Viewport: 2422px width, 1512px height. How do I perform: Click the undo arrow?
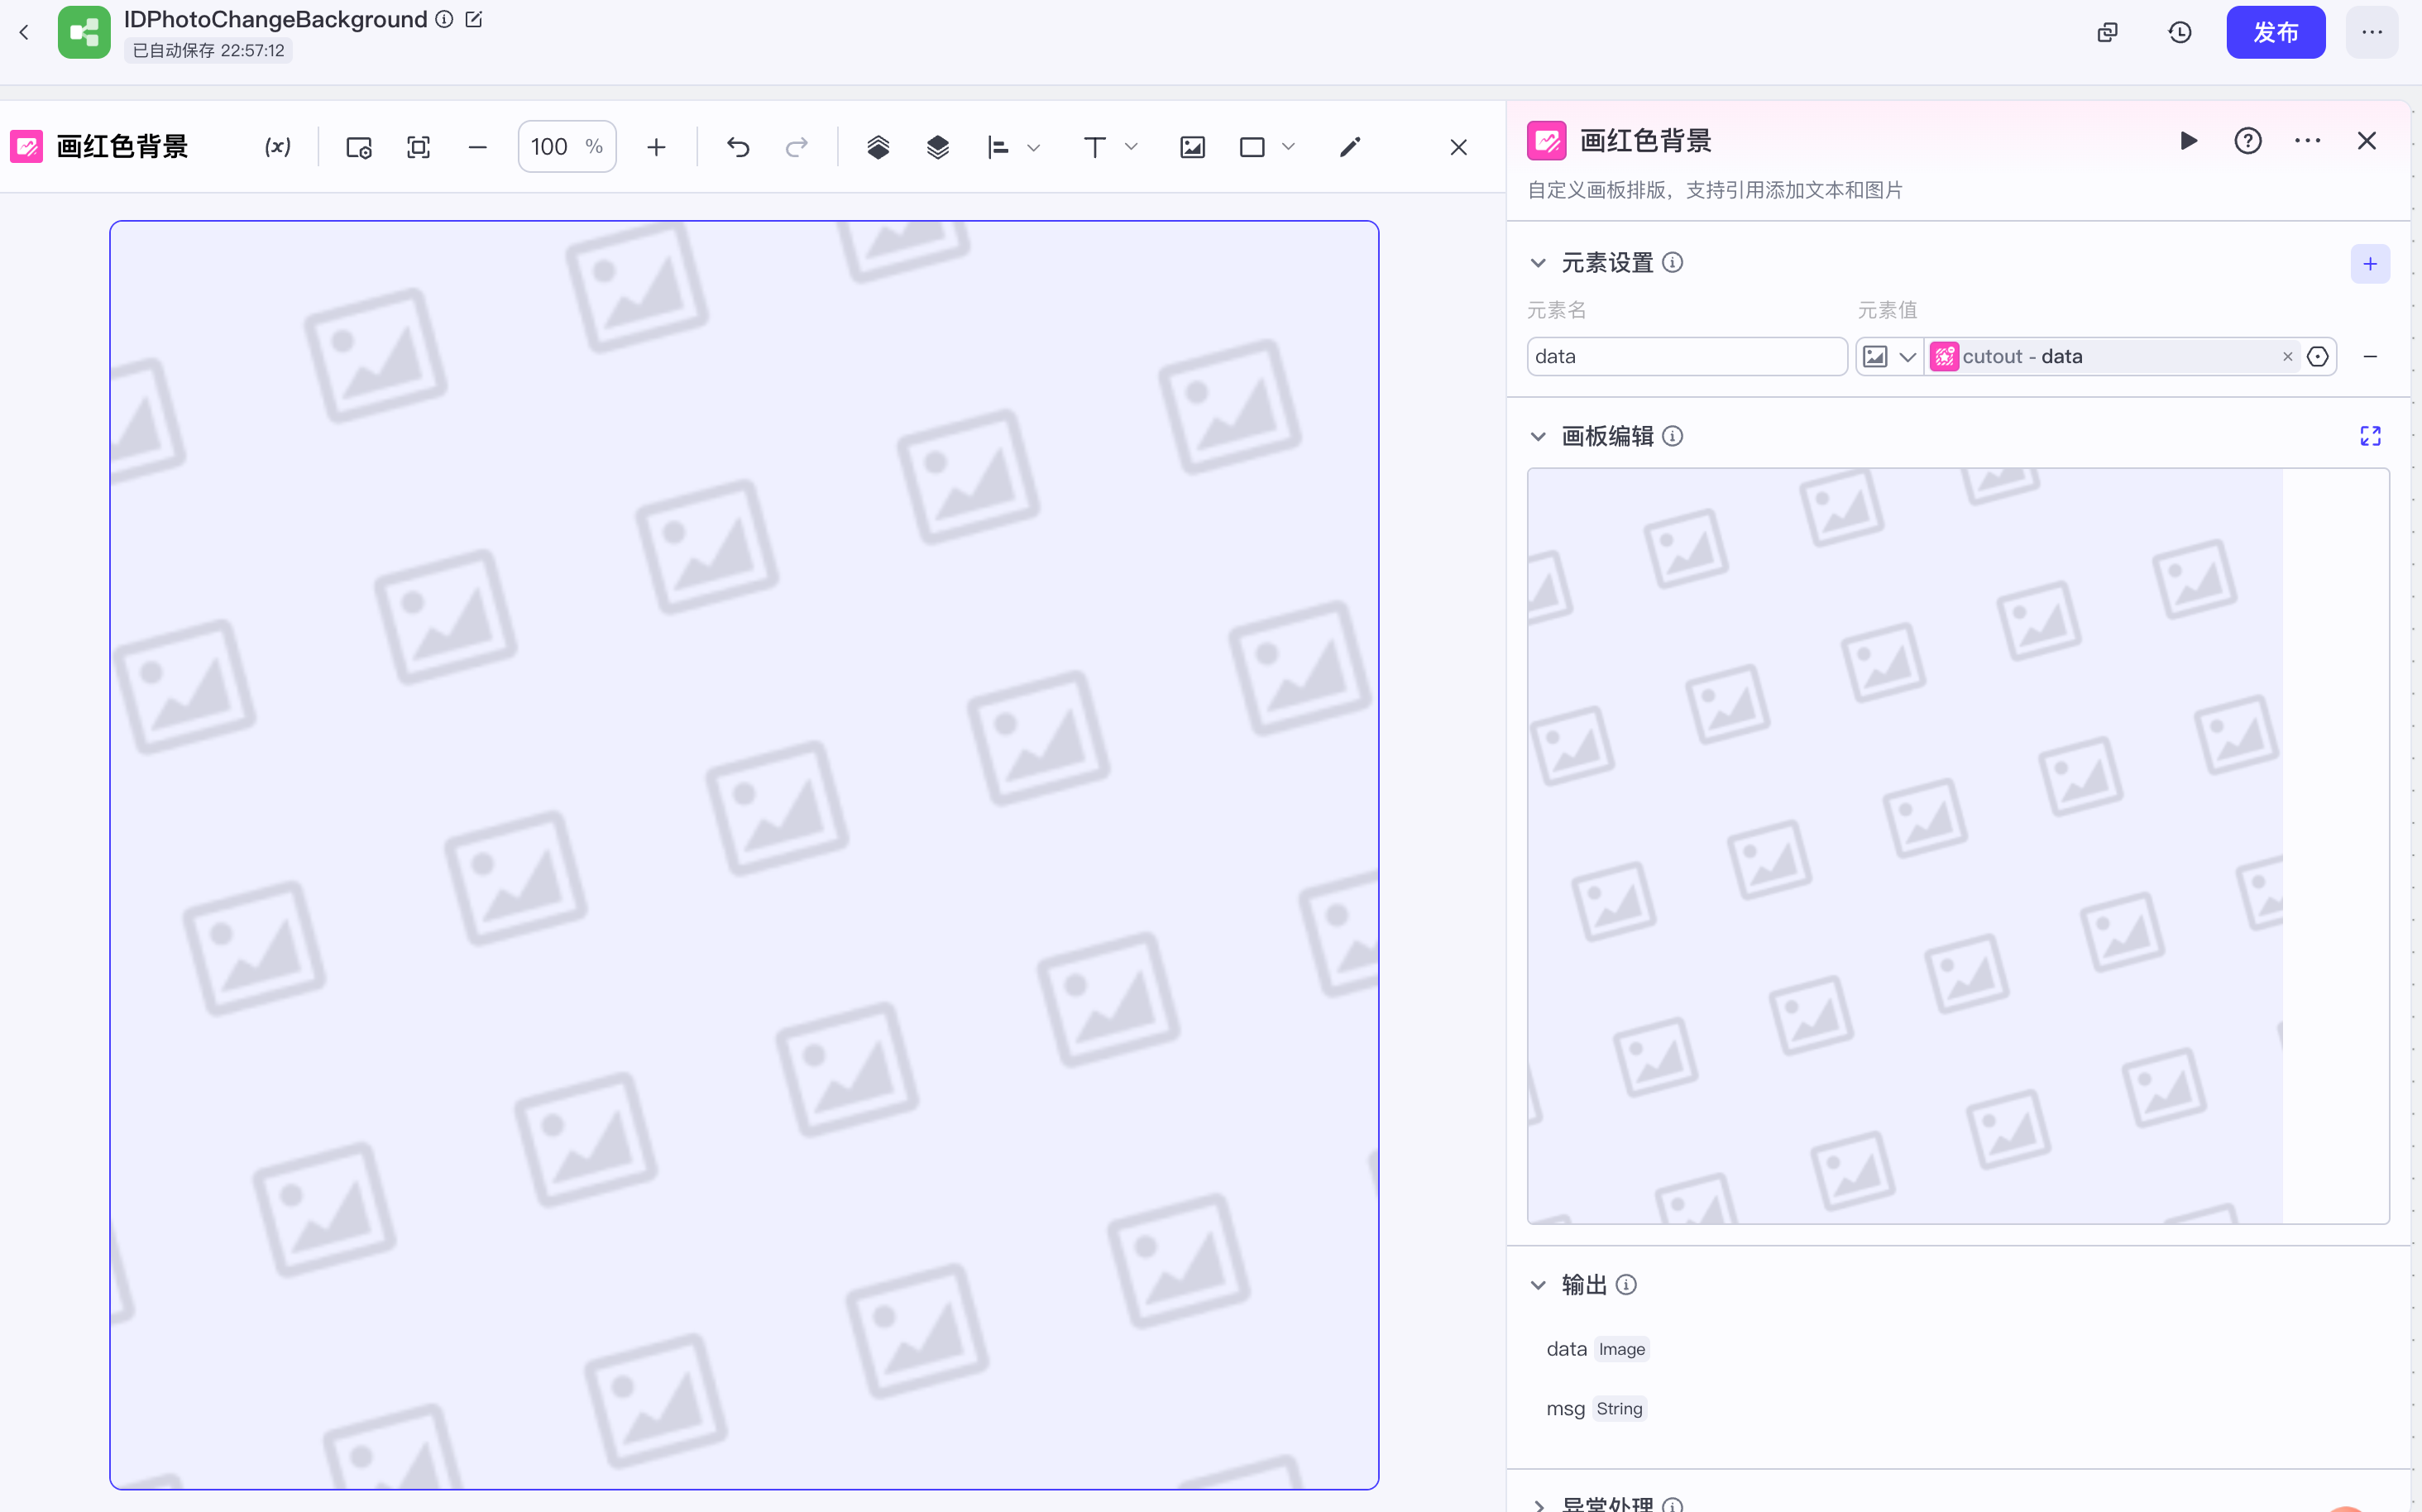[738, 147]
